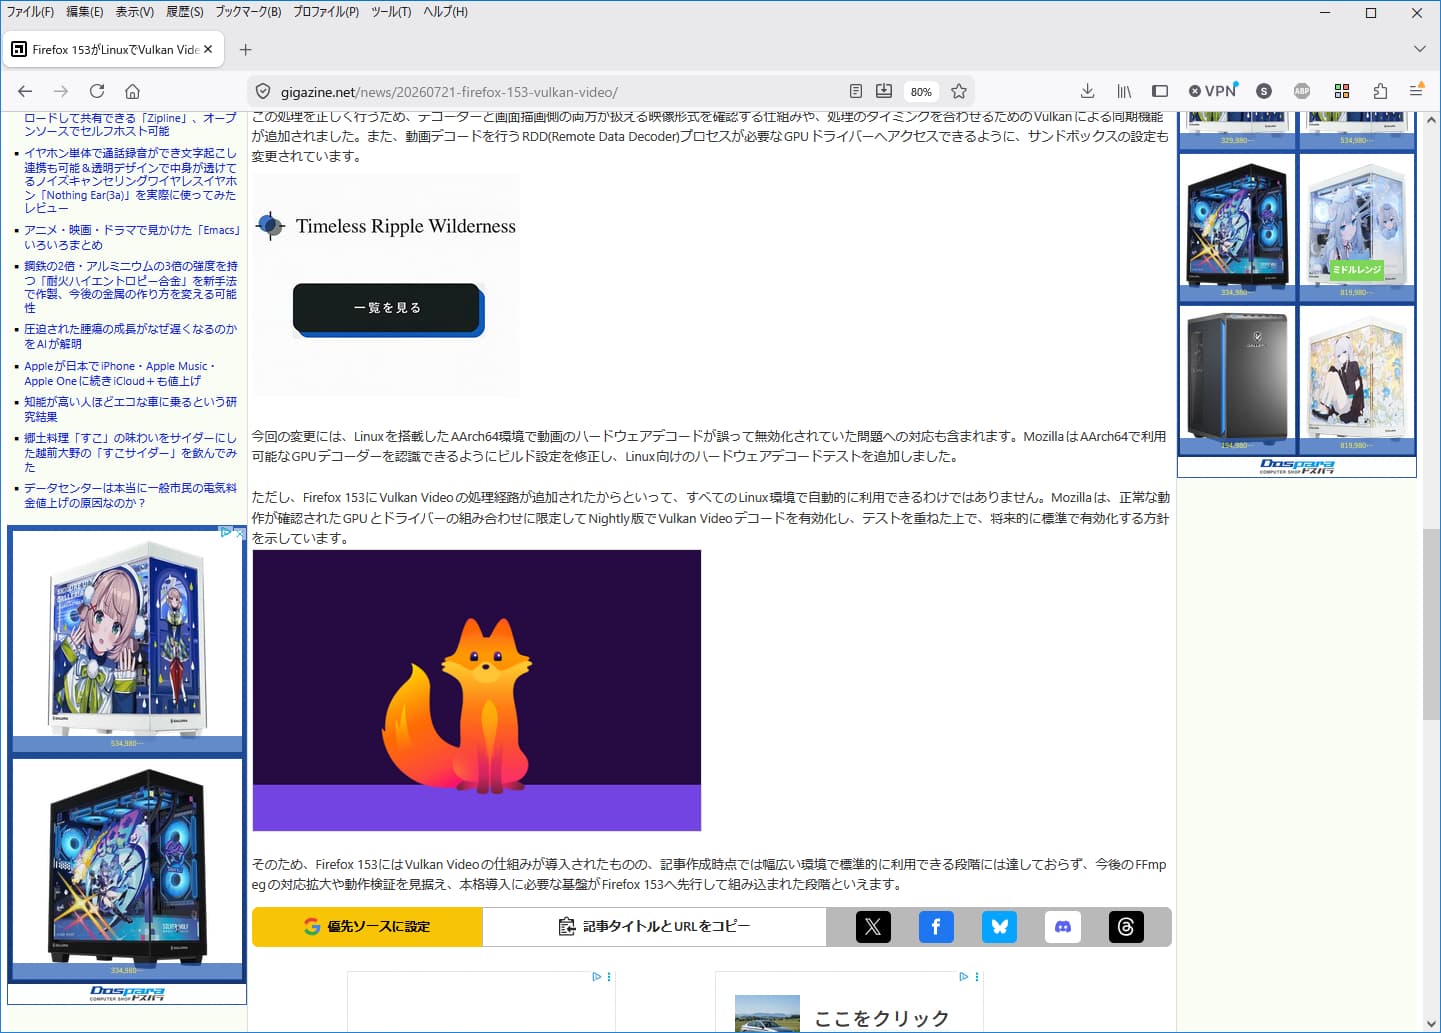Screen dimensions: 1441x1033
Task: Click the Timeless Ripple Wilderness ad title
Action: coord(406,226)
